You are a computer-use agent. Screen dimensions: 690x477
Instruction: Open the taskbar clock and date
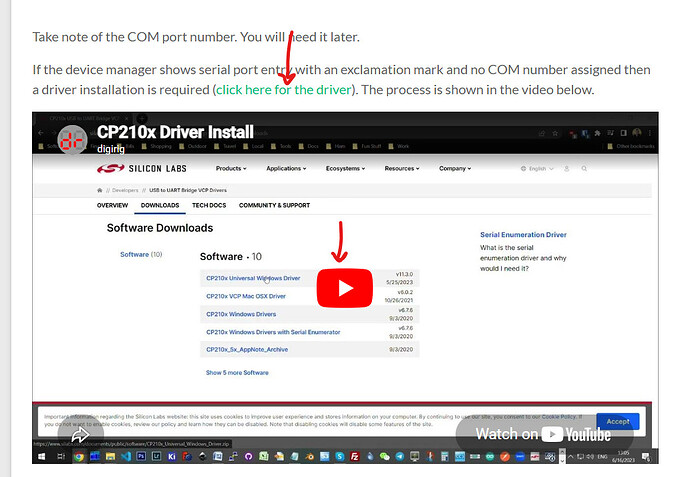point(624,456)
